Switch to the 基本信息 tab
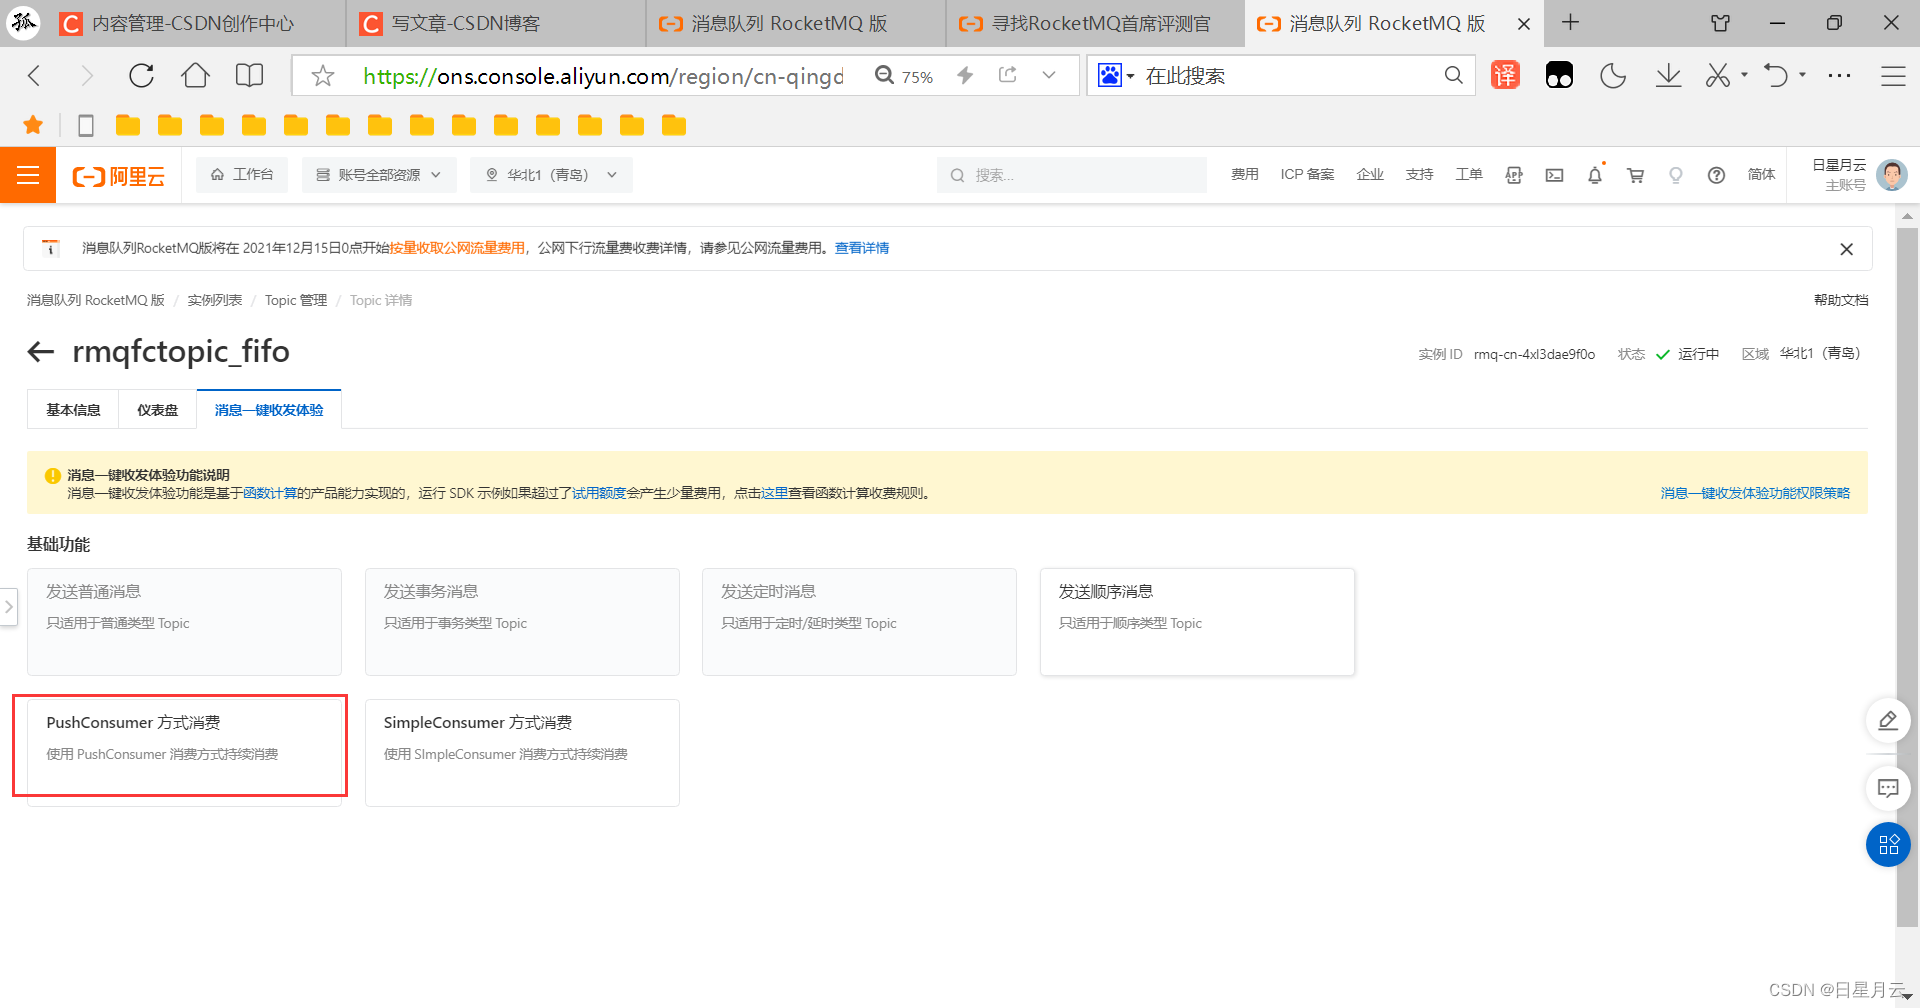Viewport: 1920px width, 1008px height. 73,410
